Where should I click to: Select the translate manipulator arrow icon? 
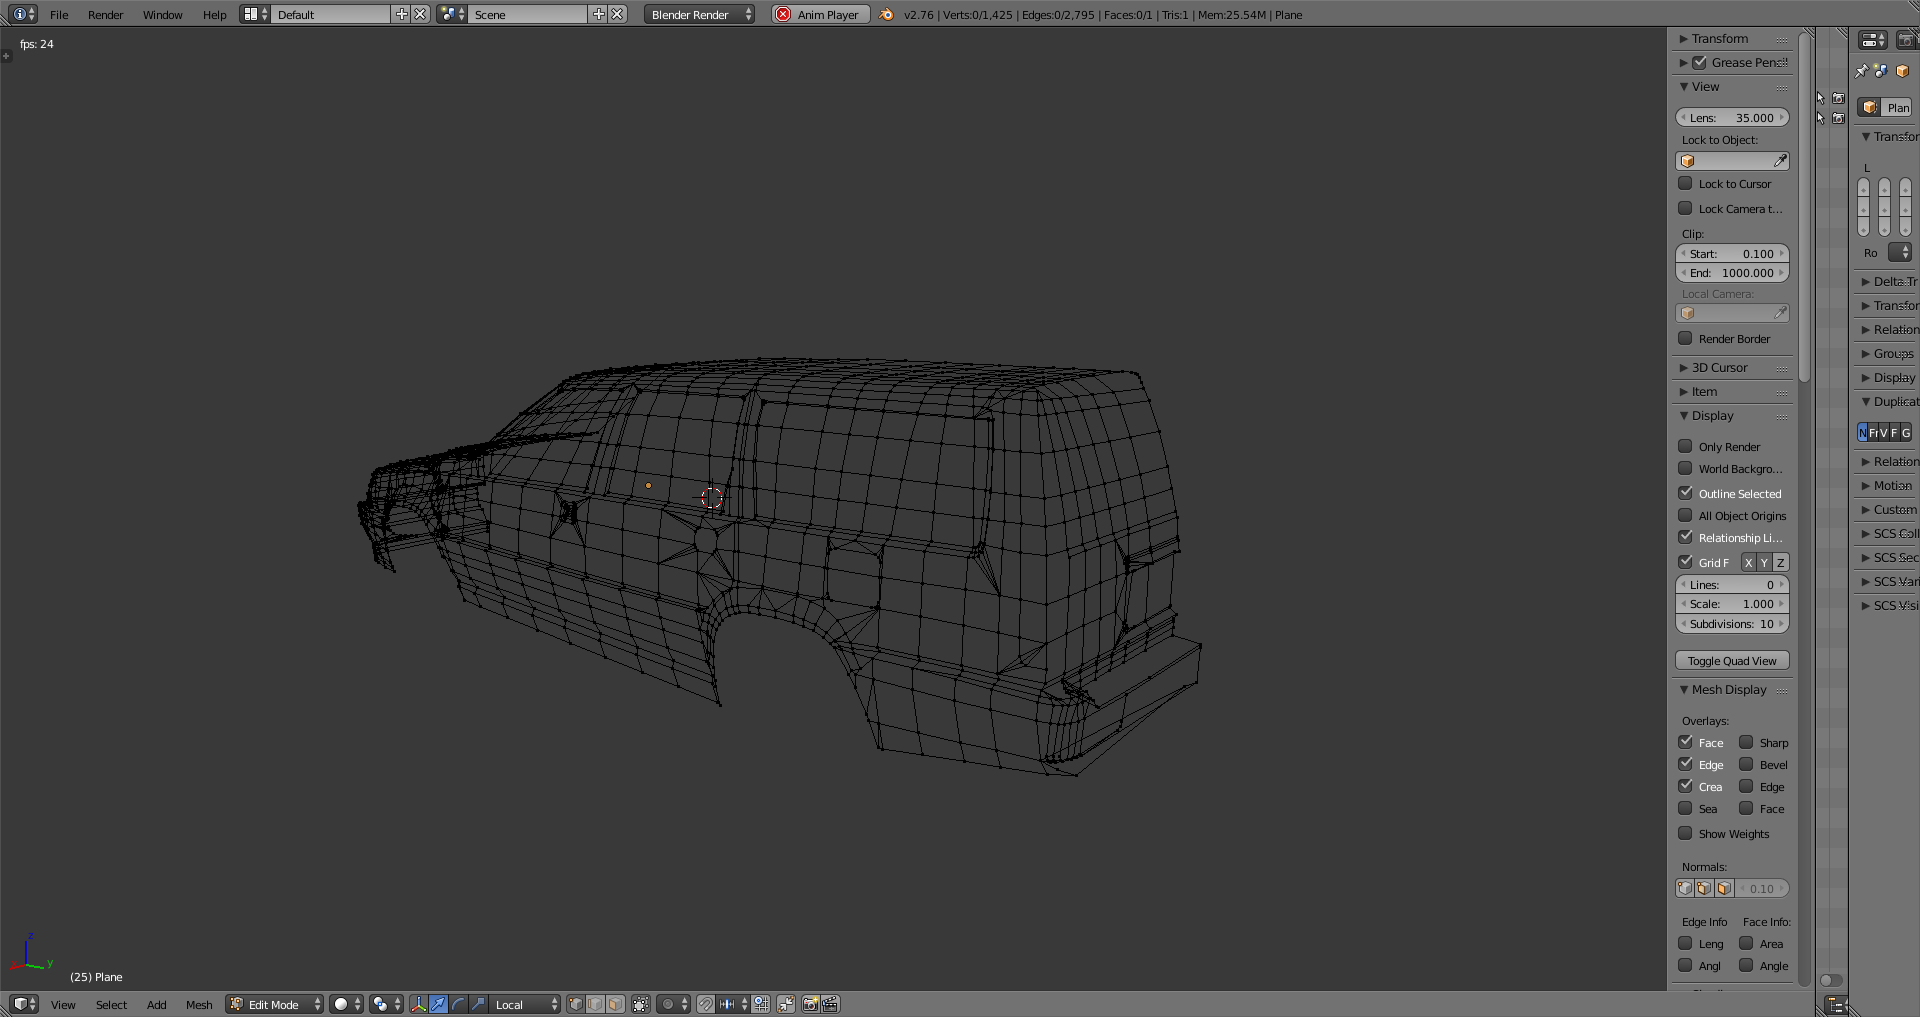[x=438, y=1004]
